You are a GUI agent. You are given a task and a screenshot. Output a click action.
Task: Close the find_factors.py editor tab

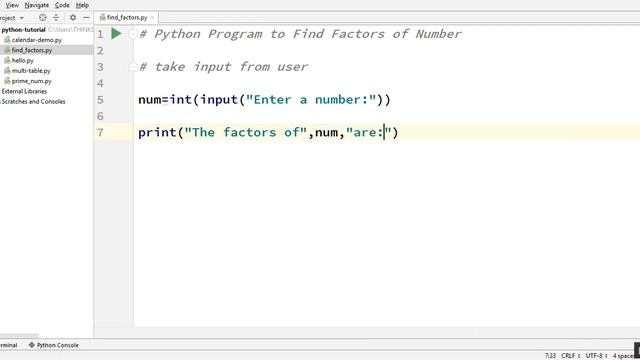pyautogui.click(x=152, y=17)
